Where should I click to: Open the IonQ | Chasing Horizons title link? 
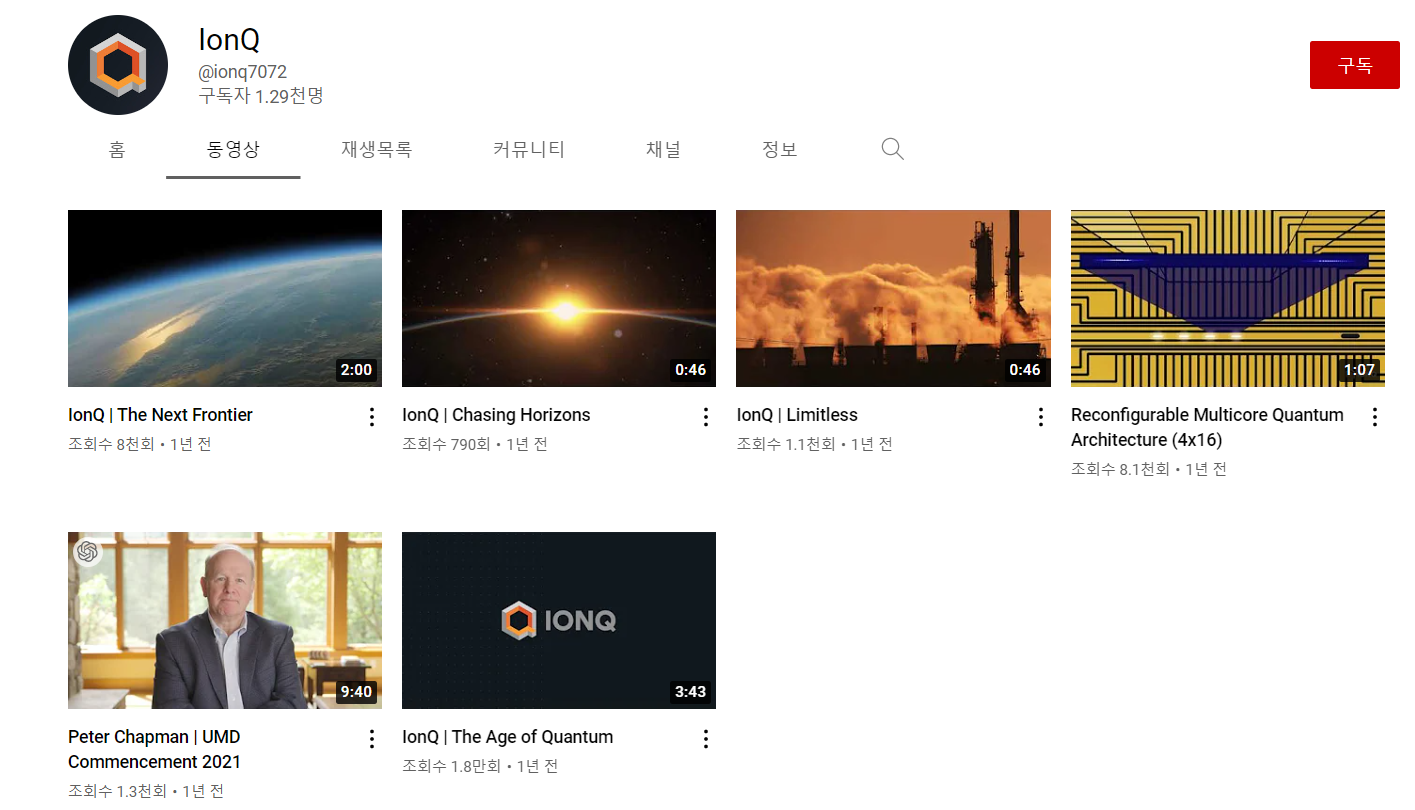tap(496, 415)
